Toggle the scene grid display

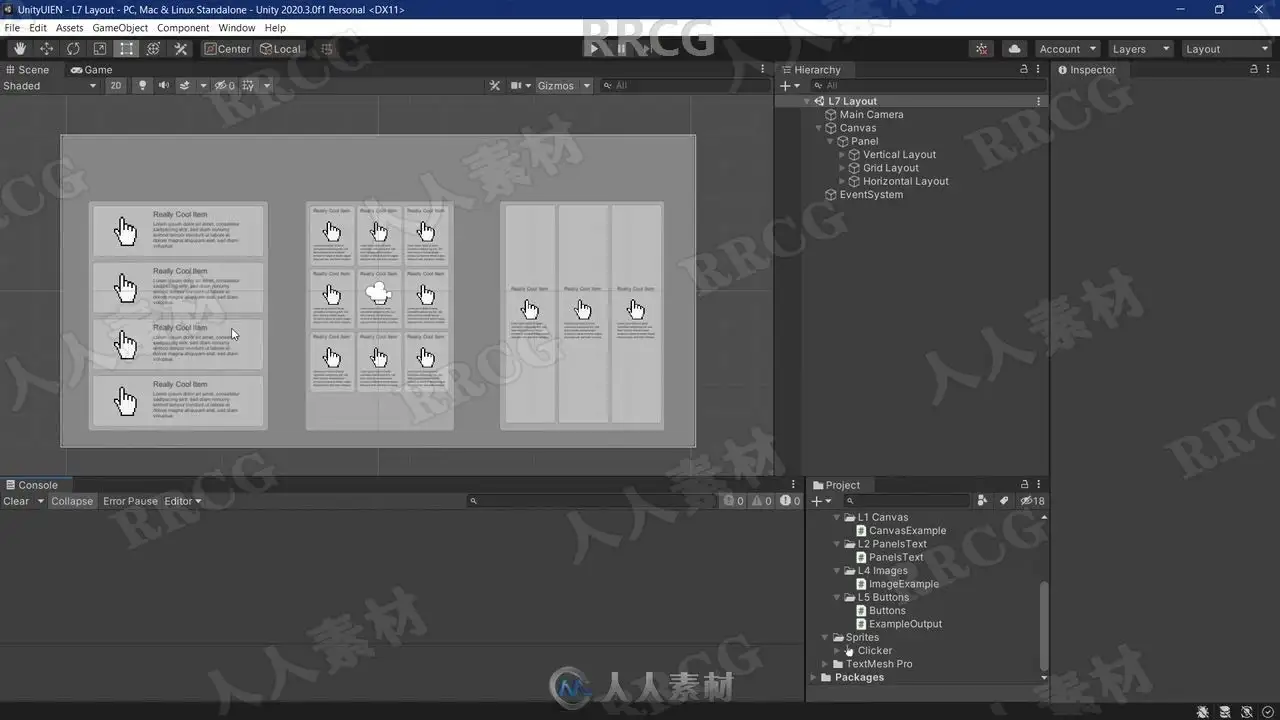(249, 86)
